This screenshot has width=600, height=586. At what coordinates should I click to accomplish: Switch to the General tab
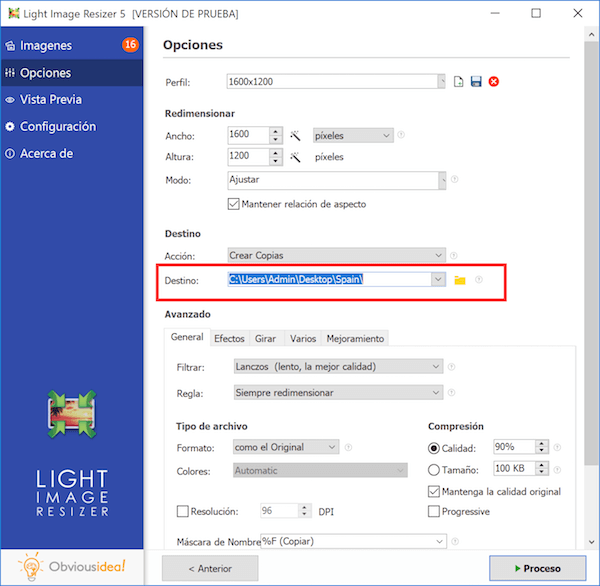[x=187, y=337]
